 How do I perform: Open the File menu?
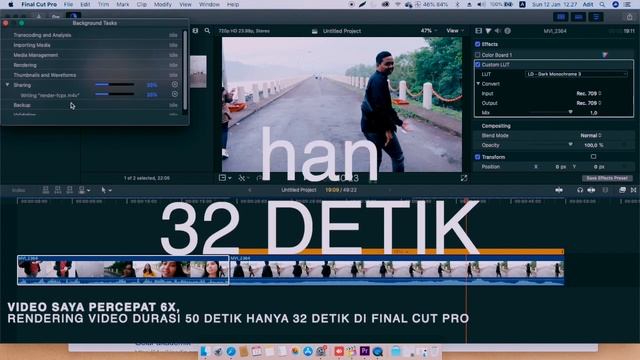tap(68, 4)
